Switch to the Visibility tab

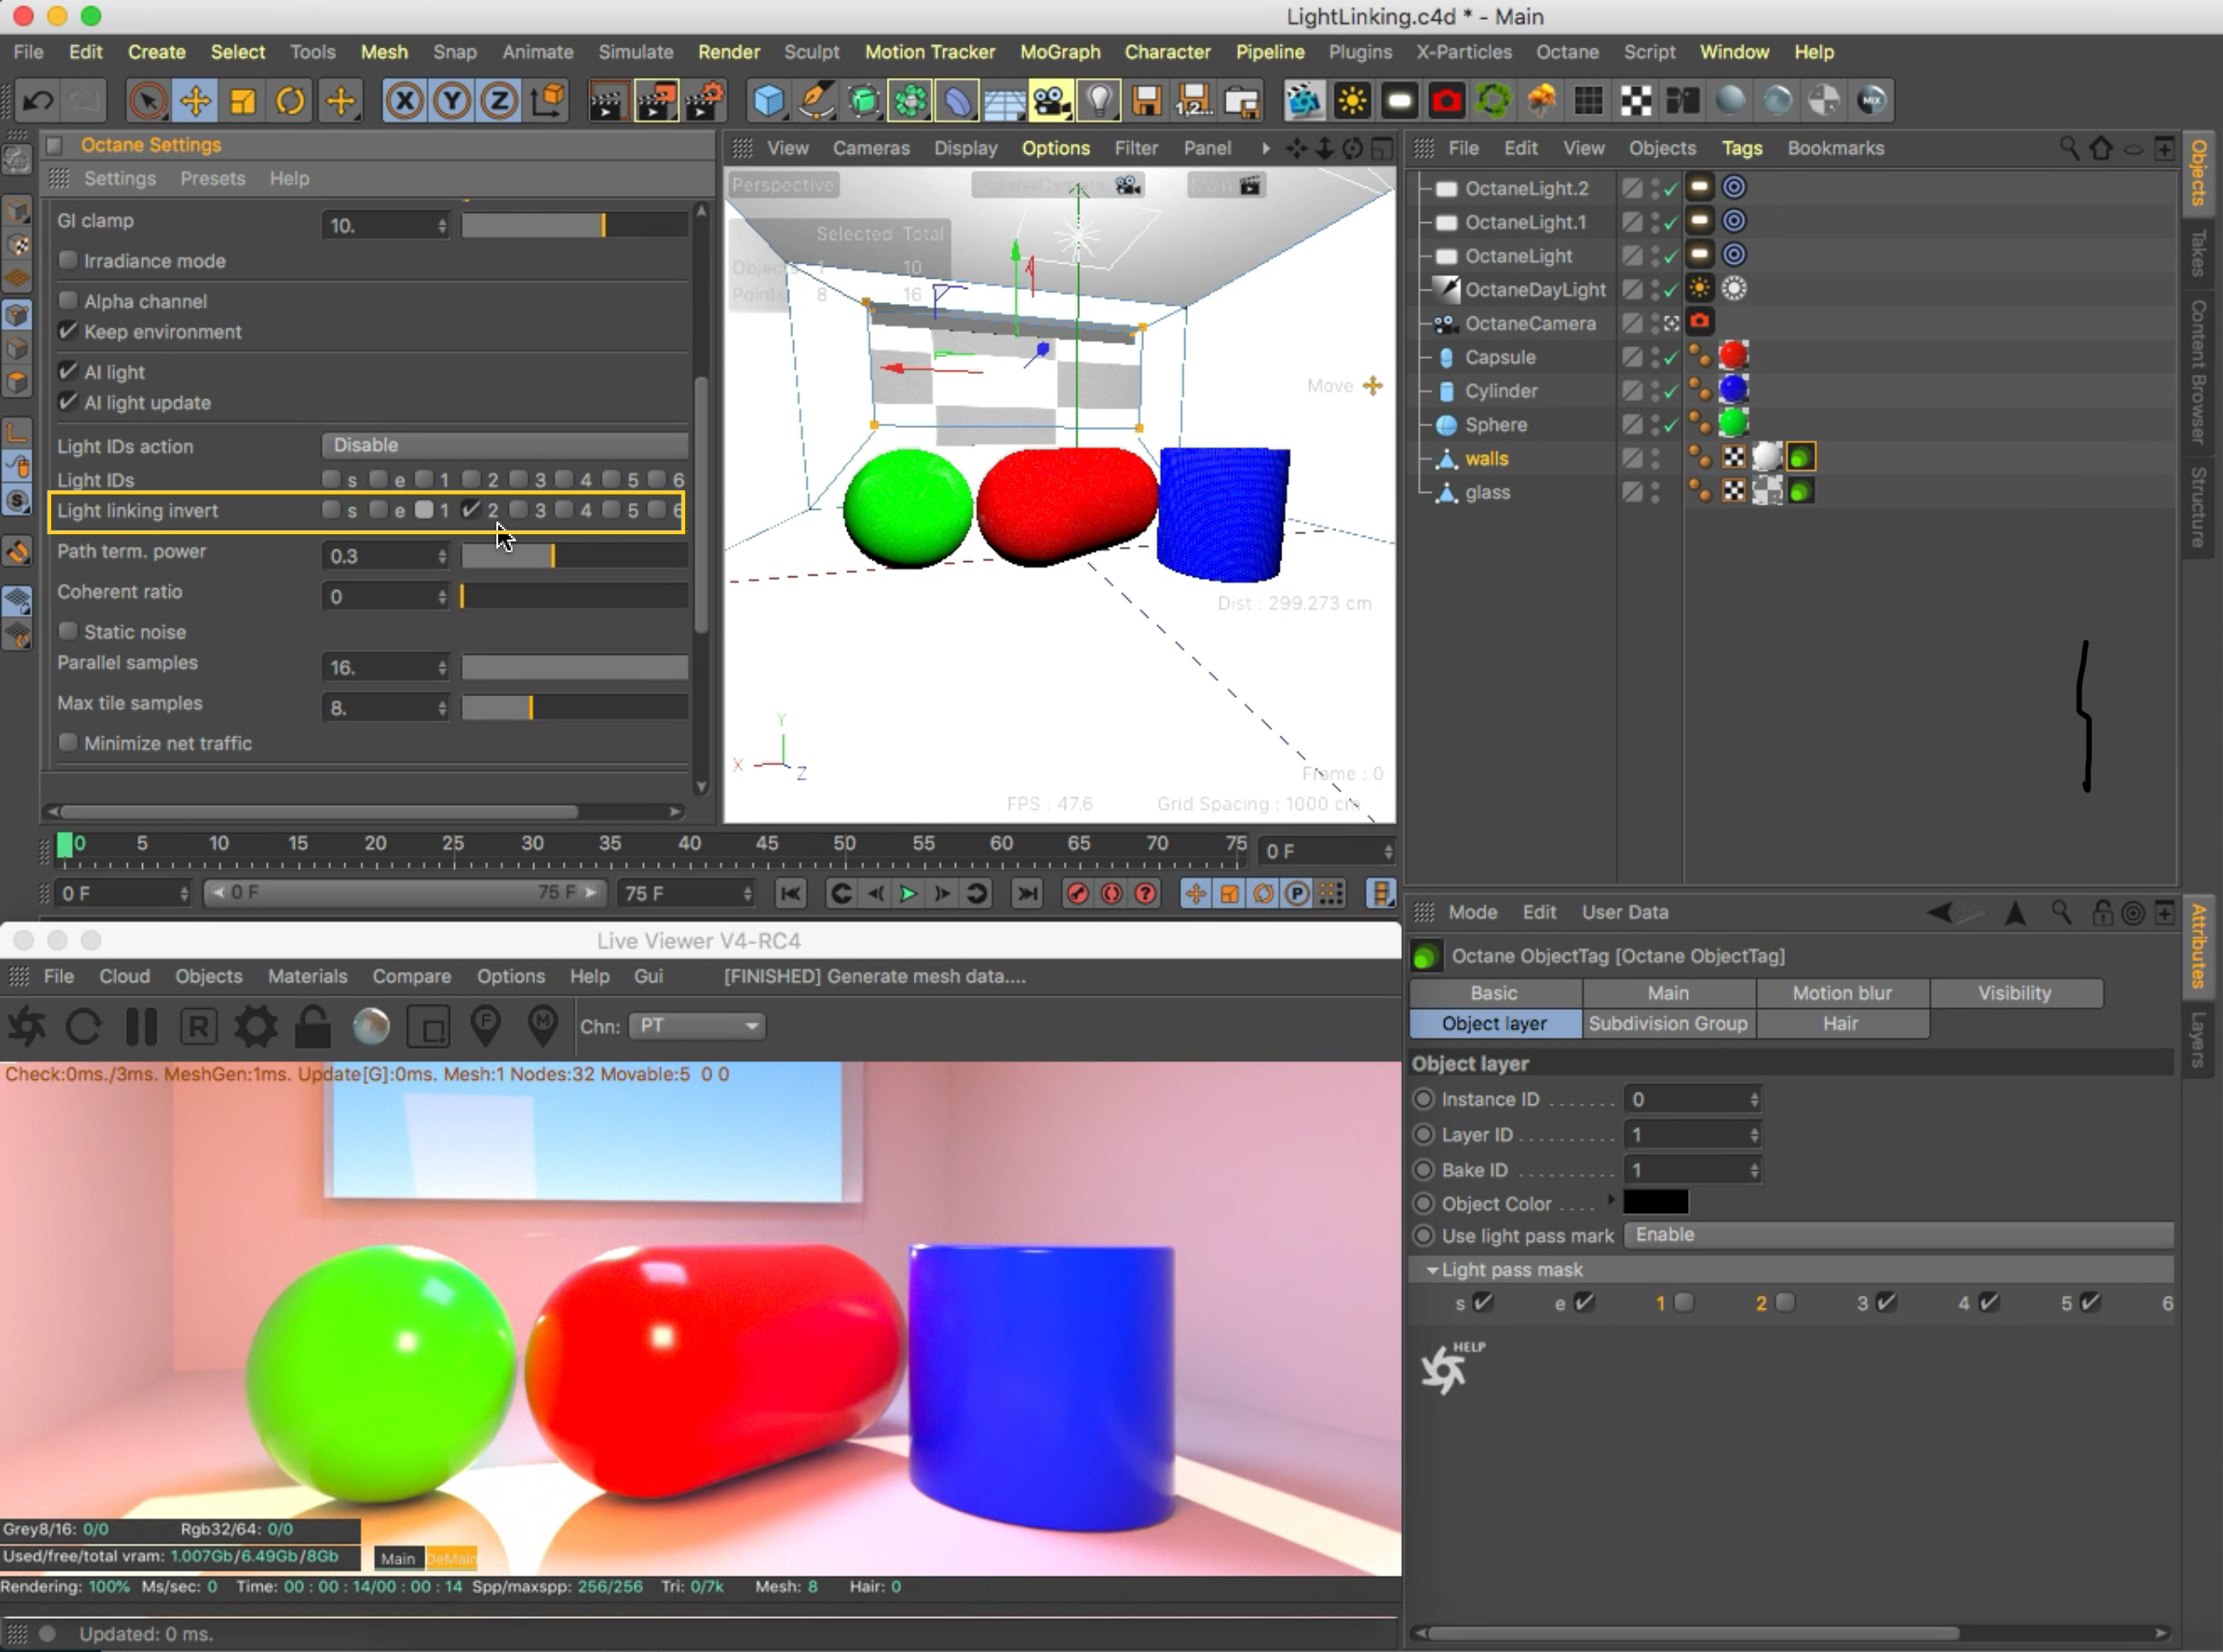point(2014,993)
